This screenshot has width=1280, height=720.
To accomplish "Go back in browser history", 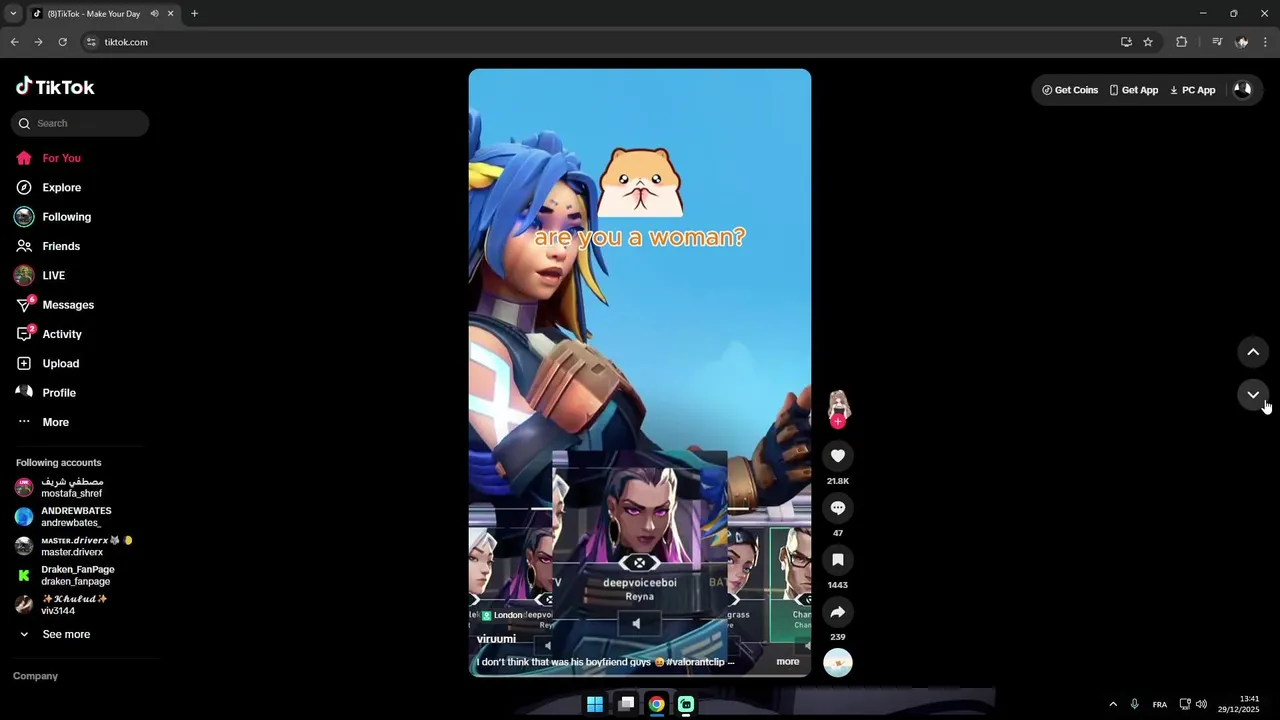I will pyautogui.click(x=14, y=42).
